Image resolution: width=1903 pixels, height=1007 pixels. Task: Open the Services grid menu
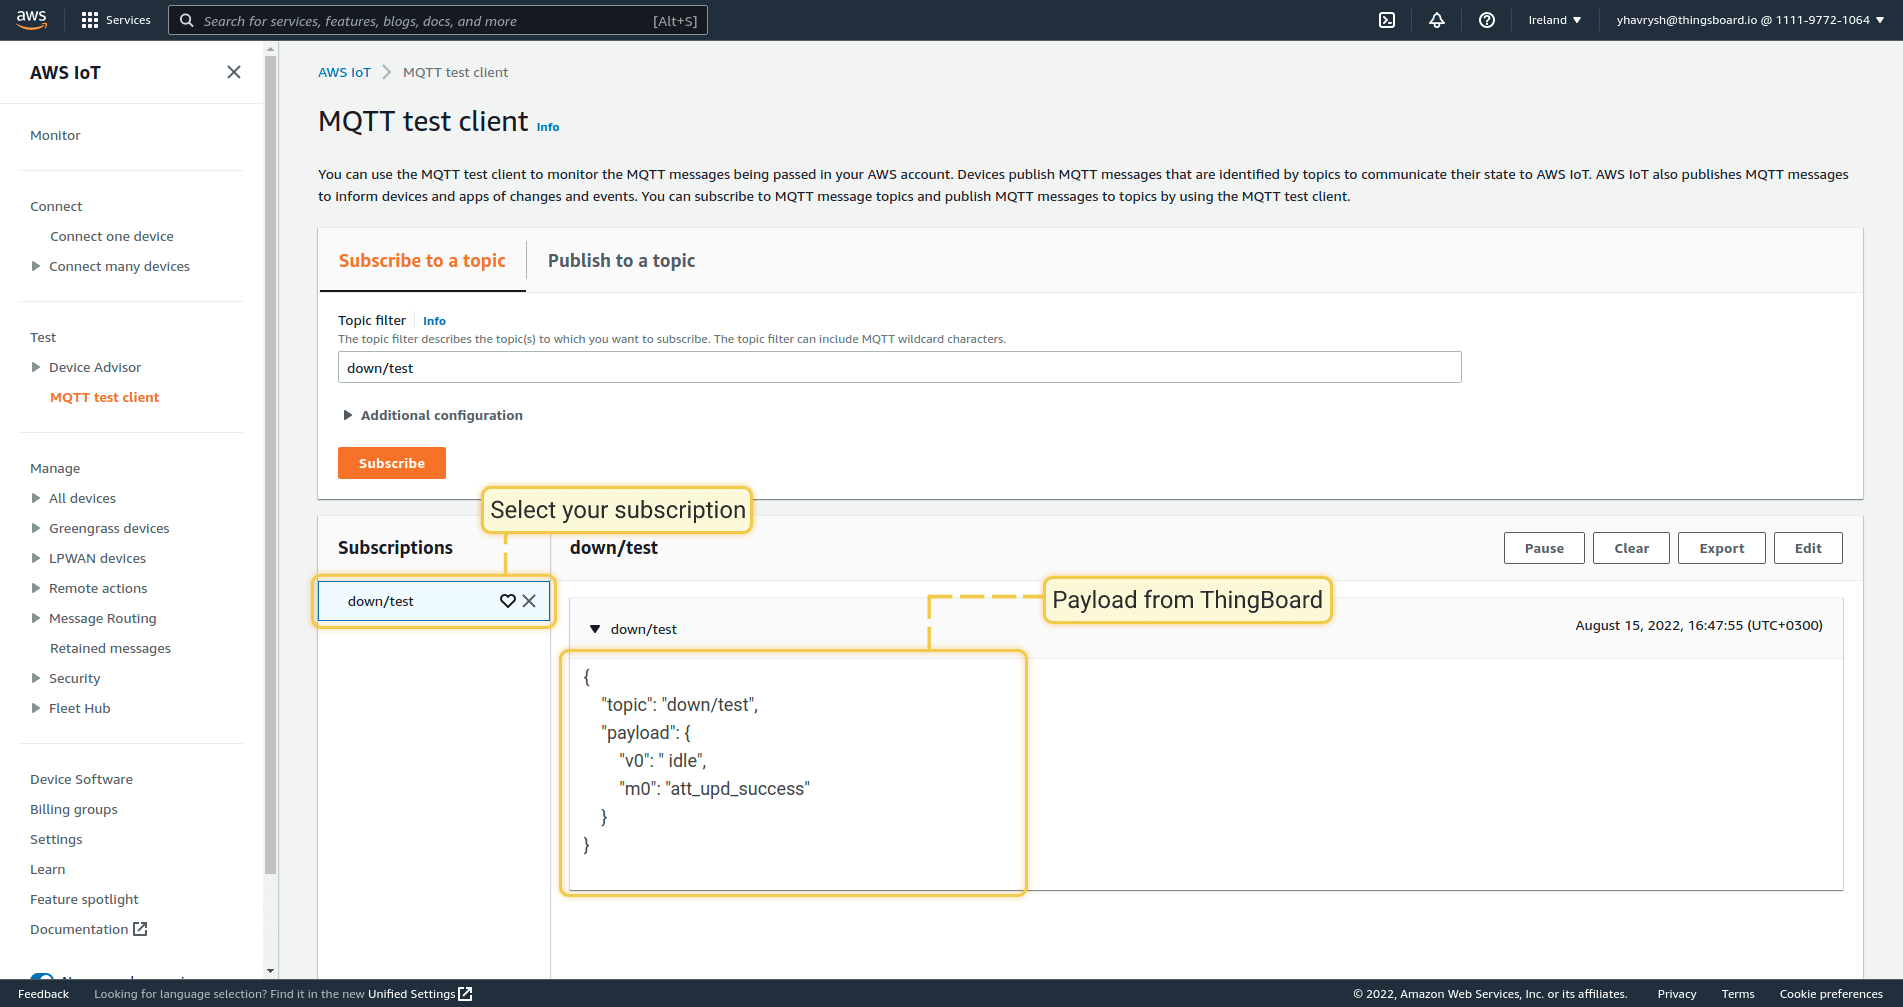click(x=116, y=20)
